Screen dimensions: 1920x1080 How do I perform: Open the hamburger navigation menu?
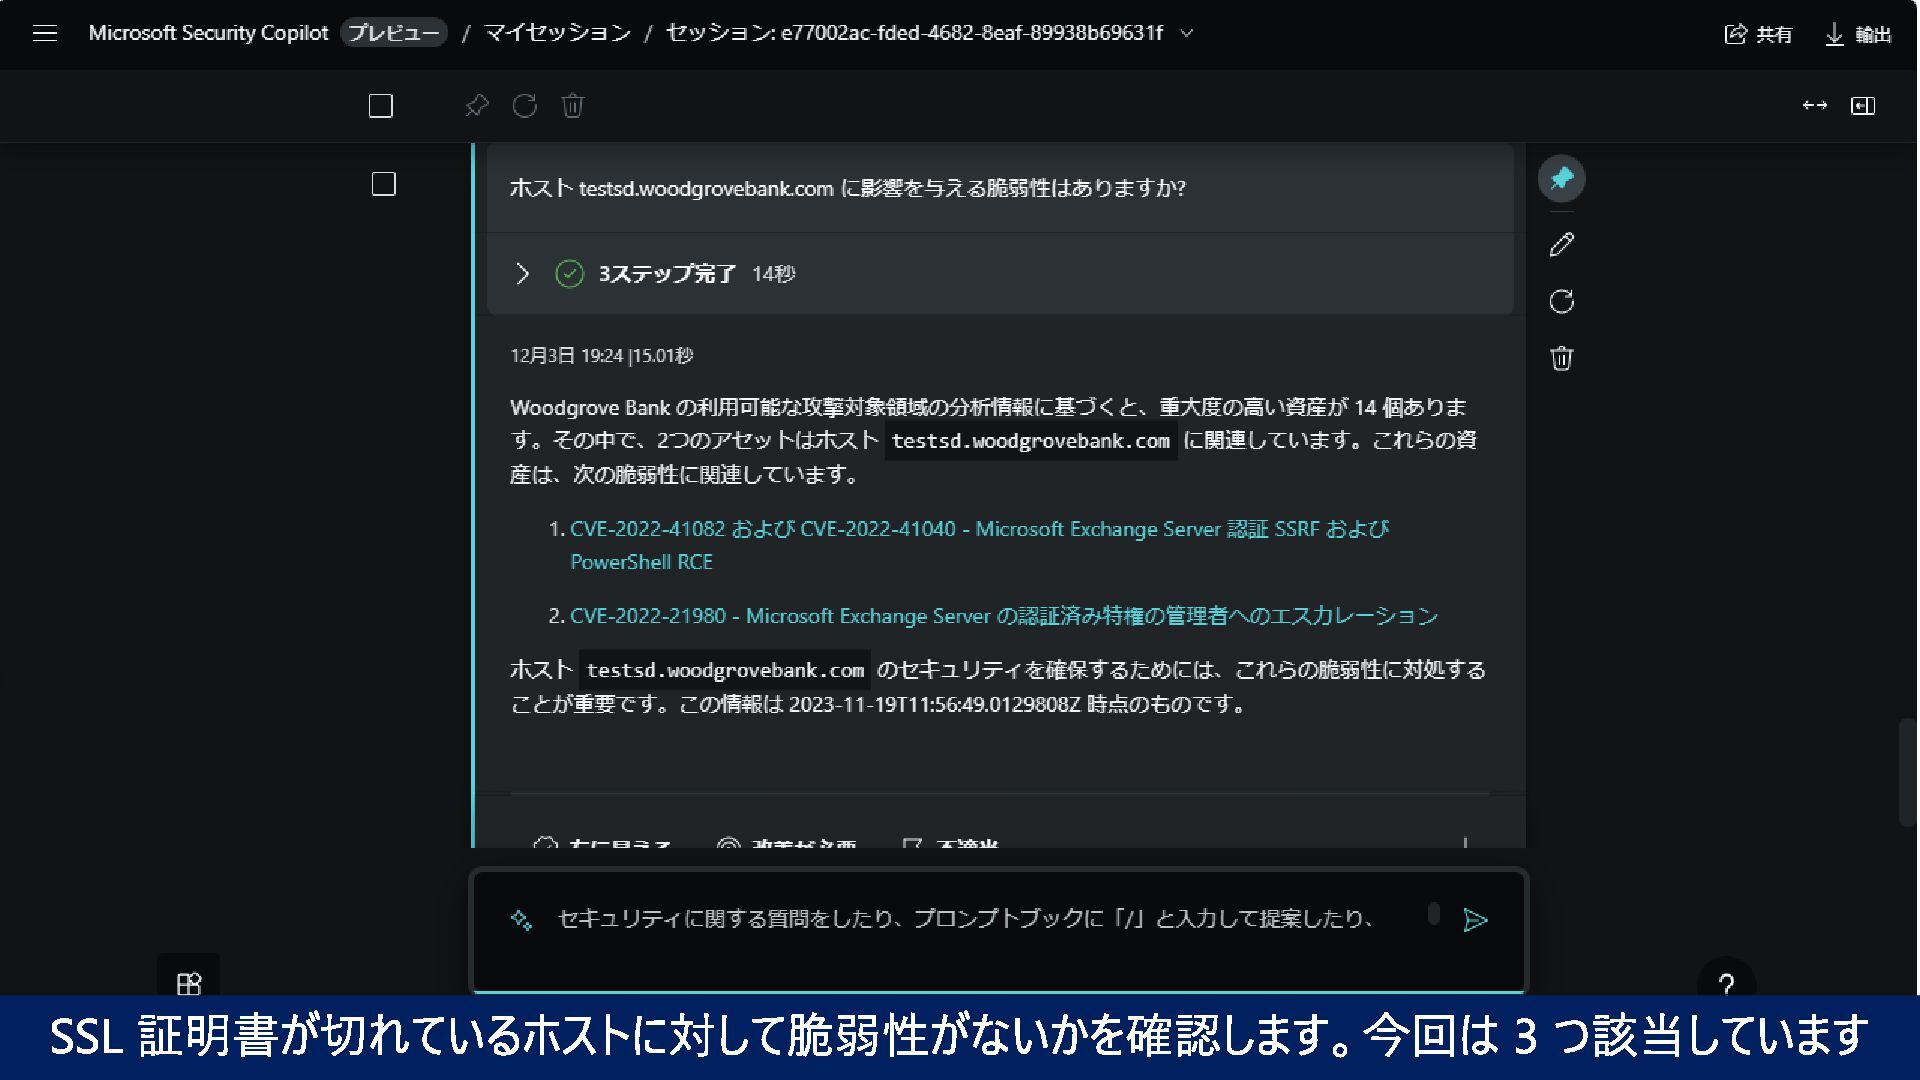(x=45, y=33)
